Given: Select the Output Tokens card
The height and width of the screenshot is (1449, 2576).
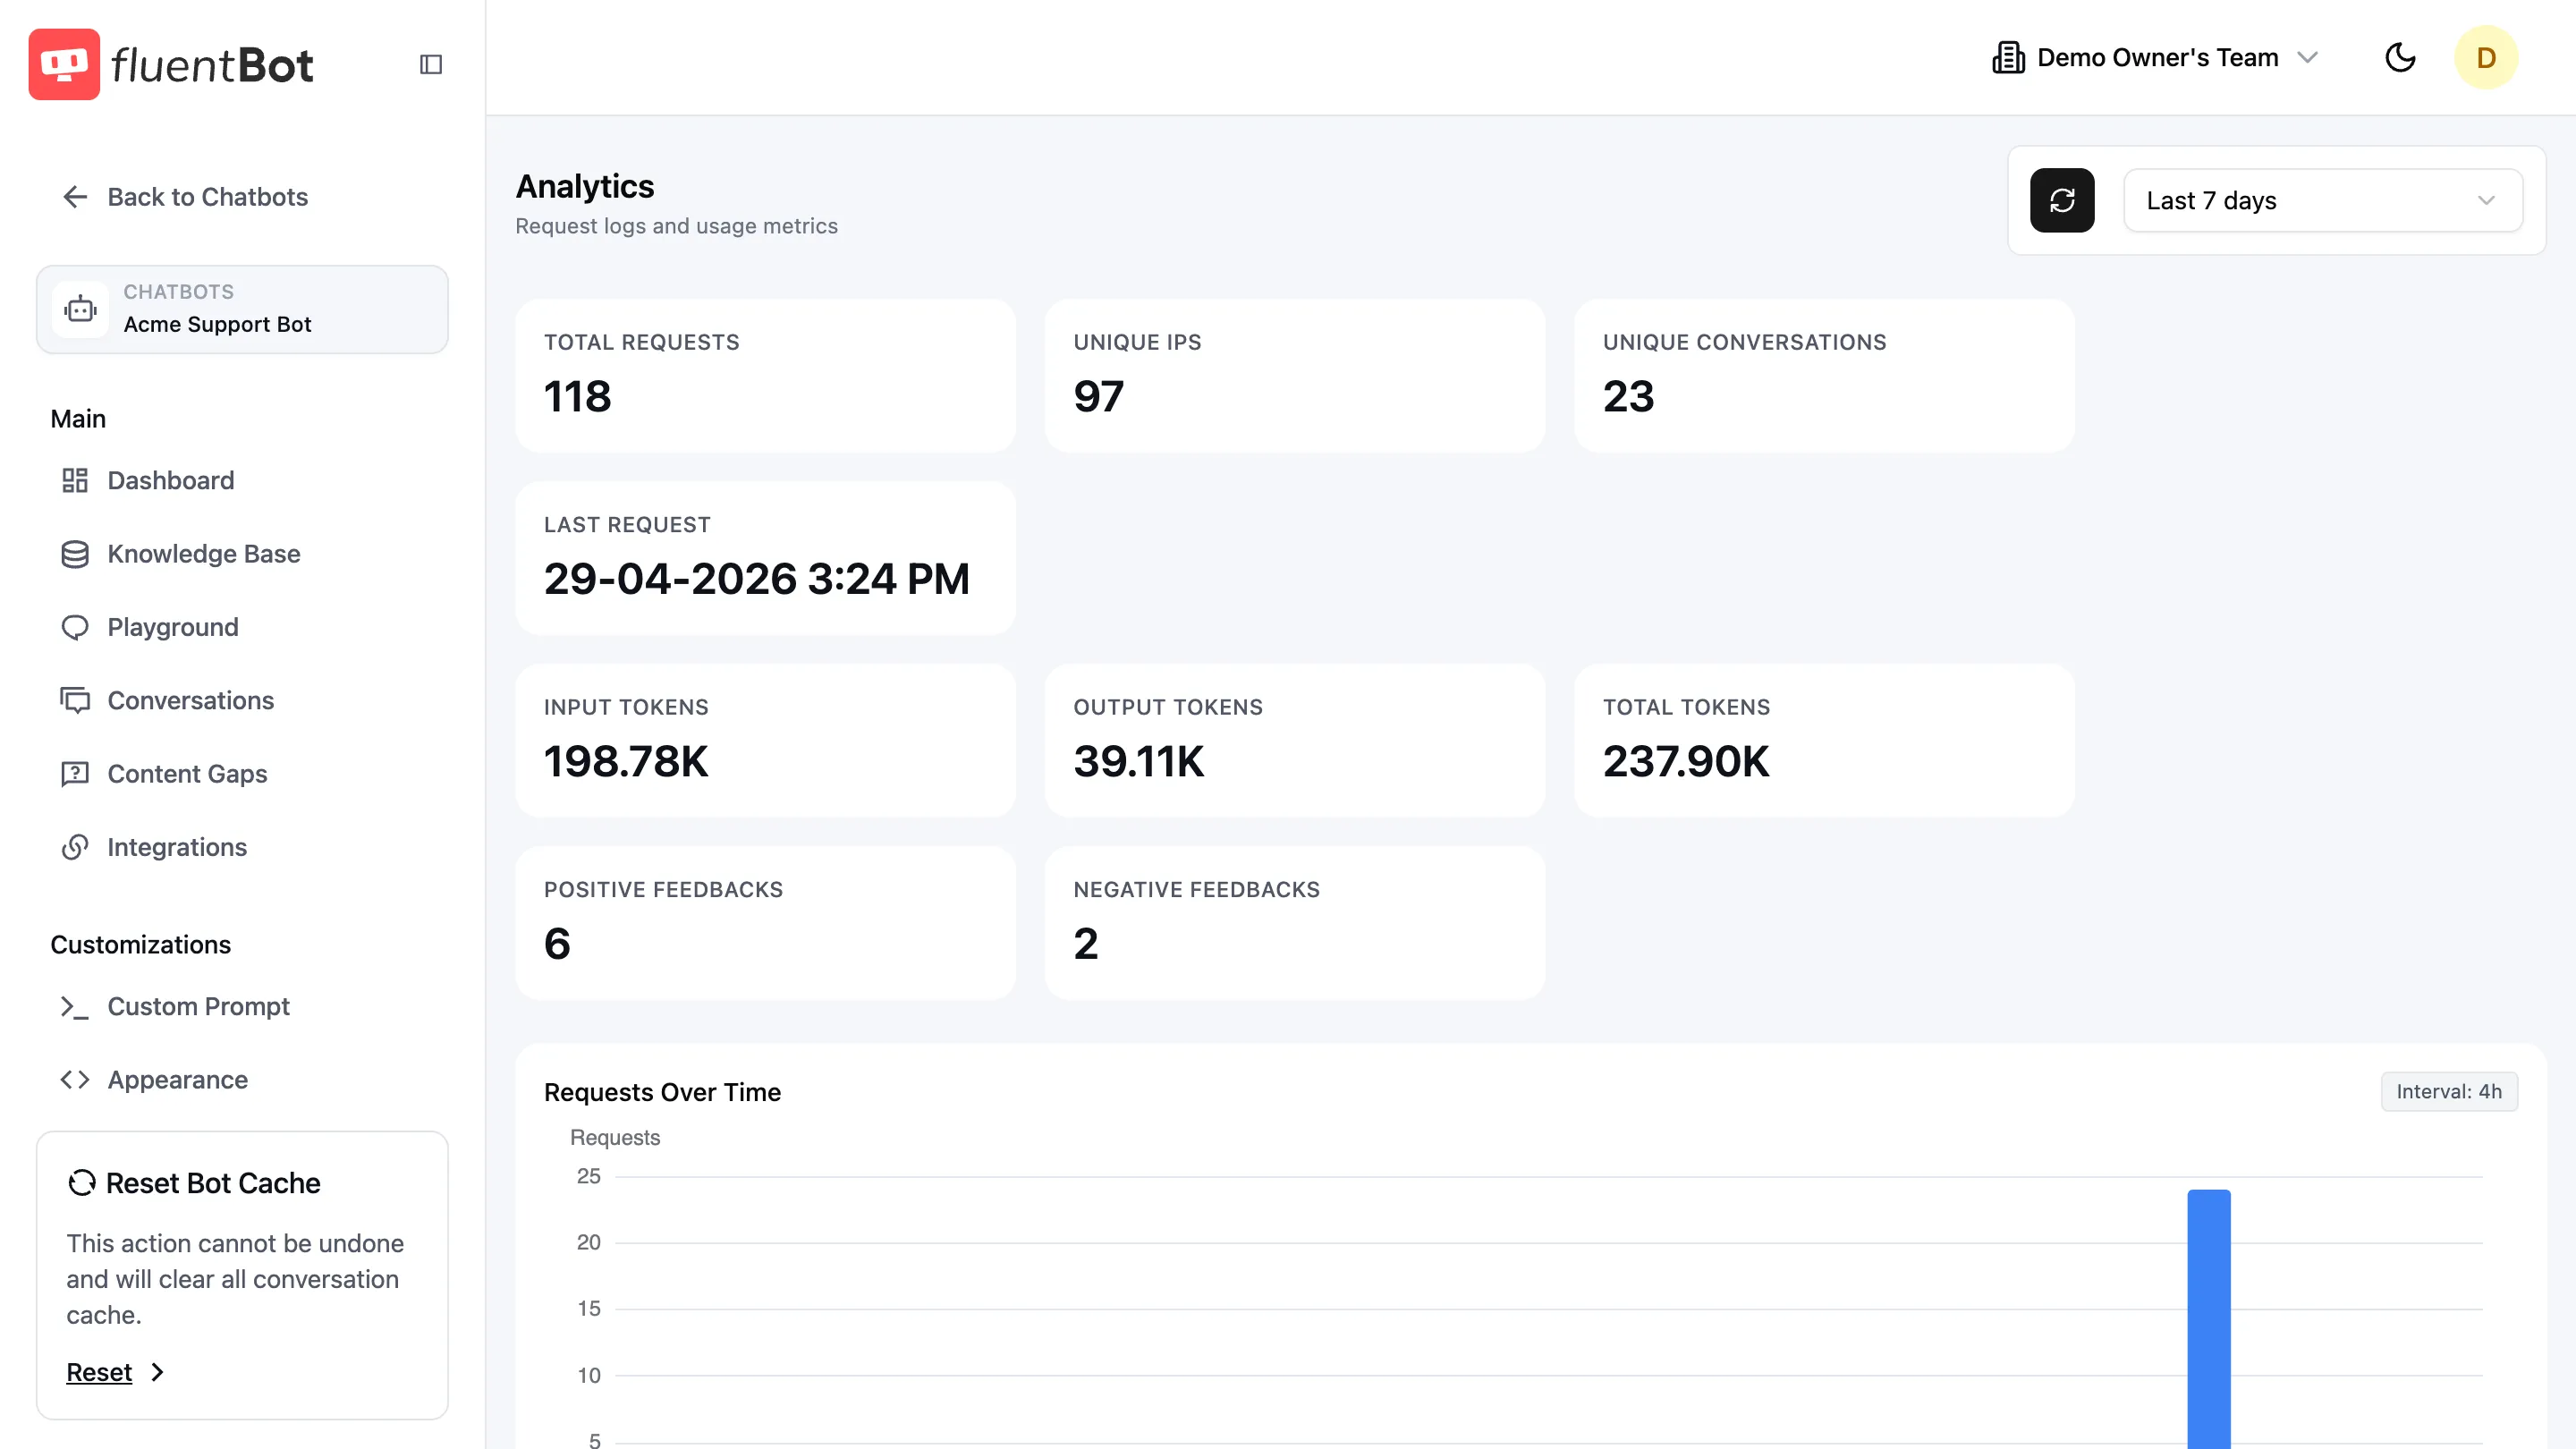Looking at the screenshot, I should click(1295, 740).
